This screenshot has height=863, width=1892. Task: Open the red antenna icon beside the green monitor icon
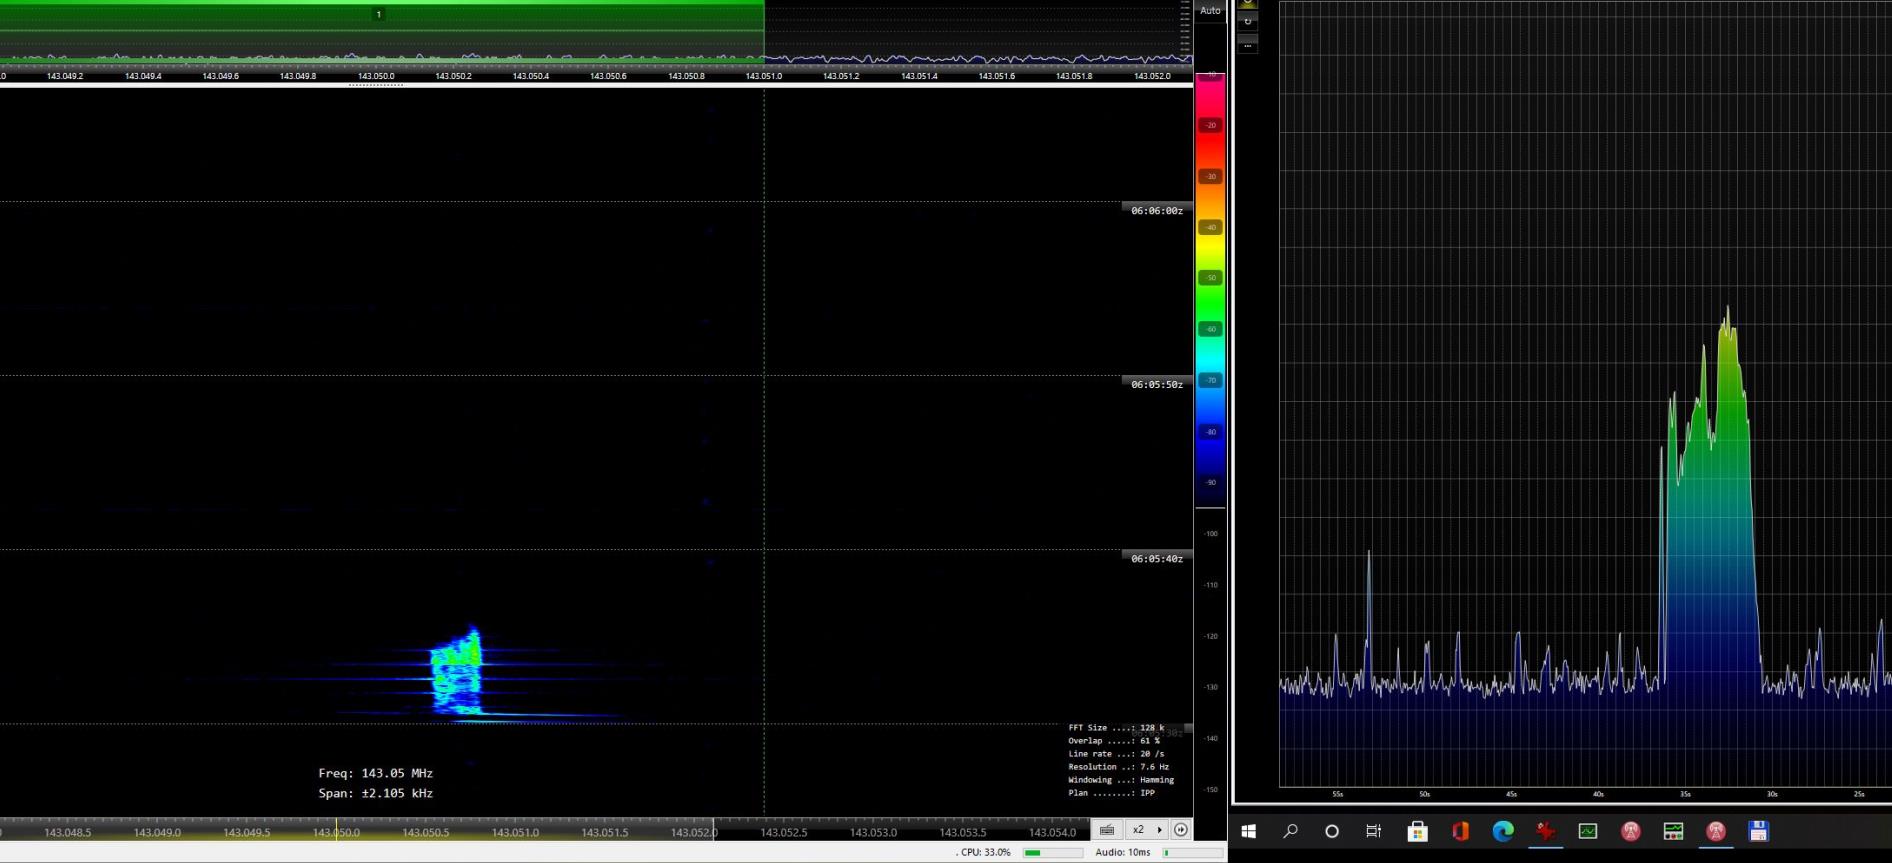point(1631,831)
